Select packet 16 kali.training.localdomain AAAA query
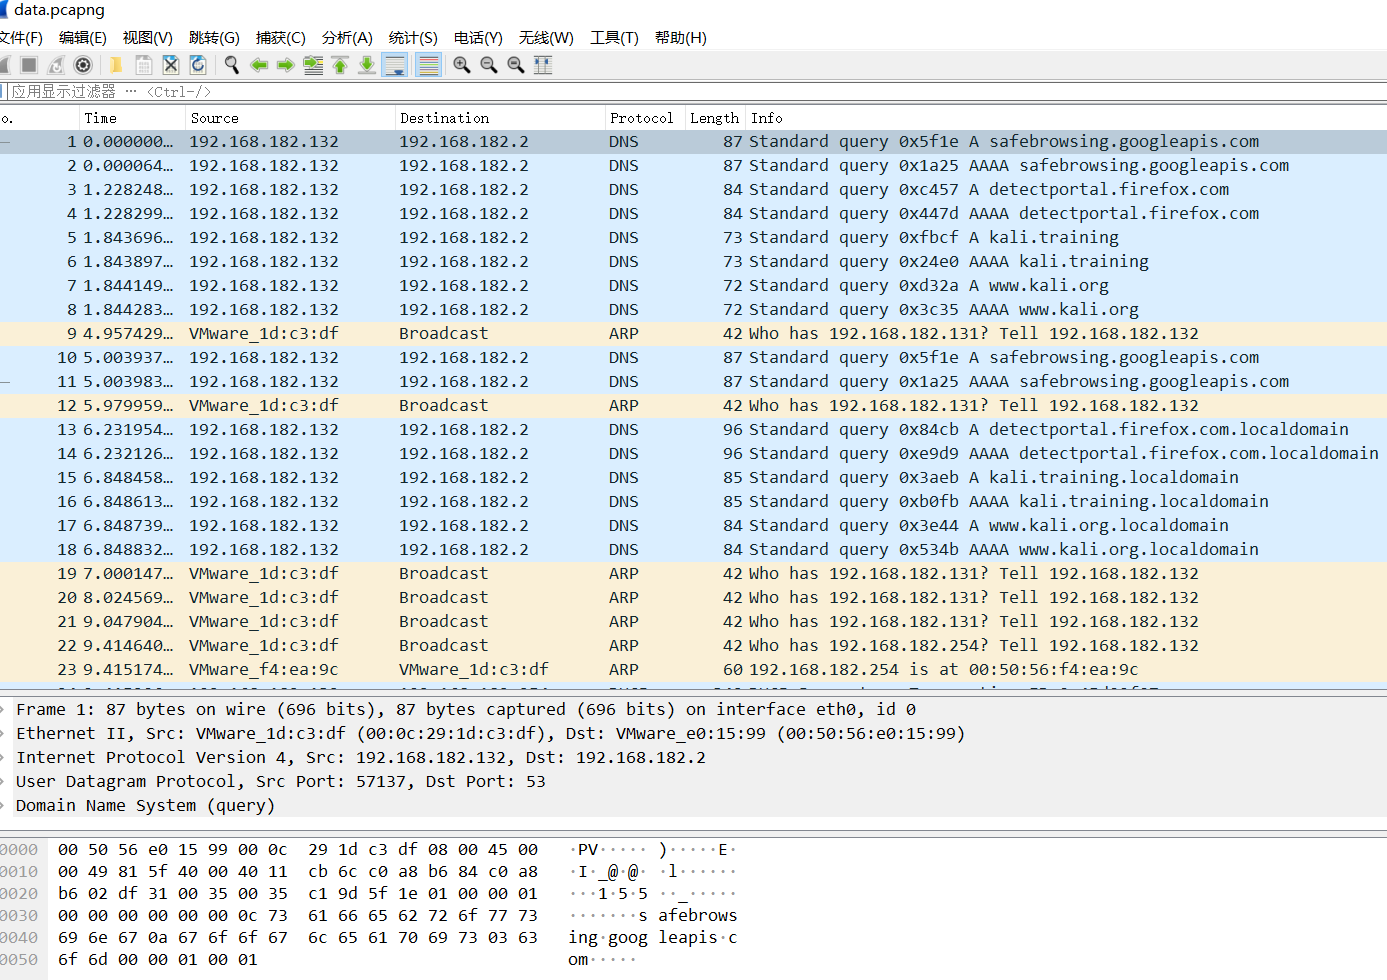 [693, 502]
